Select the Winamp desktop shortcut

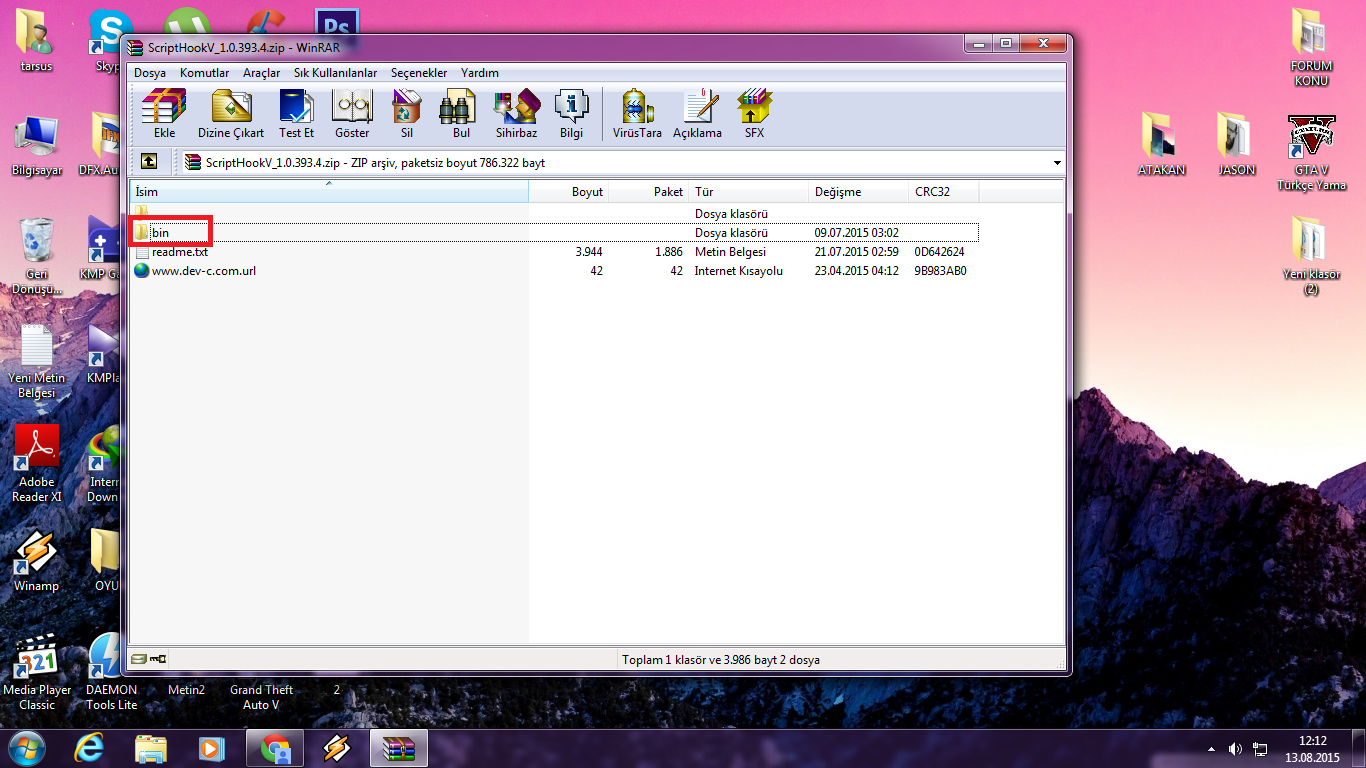pos(37,560)
